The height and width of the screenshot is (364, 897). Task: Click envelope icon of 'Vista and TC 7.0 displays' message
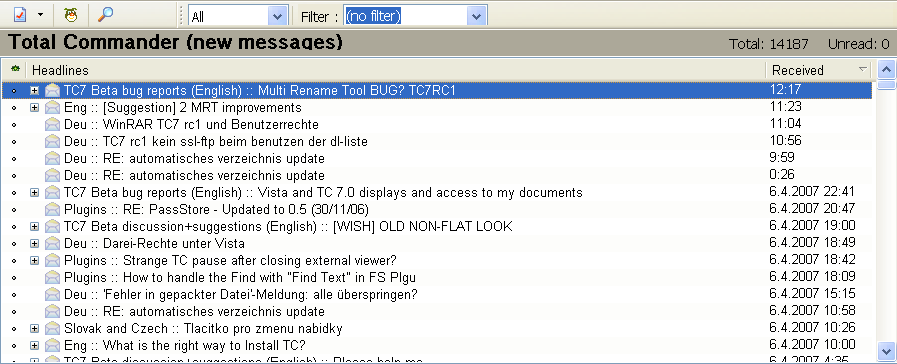[x=53, y=192]
